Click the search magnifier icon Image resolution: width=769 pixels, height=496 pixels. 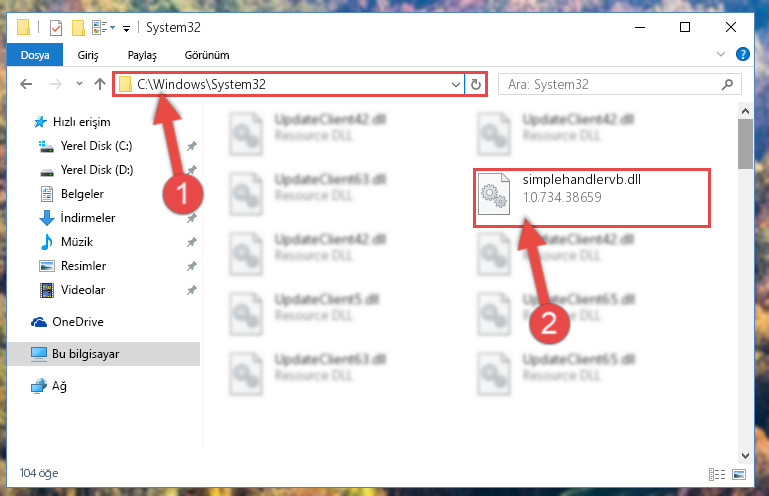[x=727, y=84]
